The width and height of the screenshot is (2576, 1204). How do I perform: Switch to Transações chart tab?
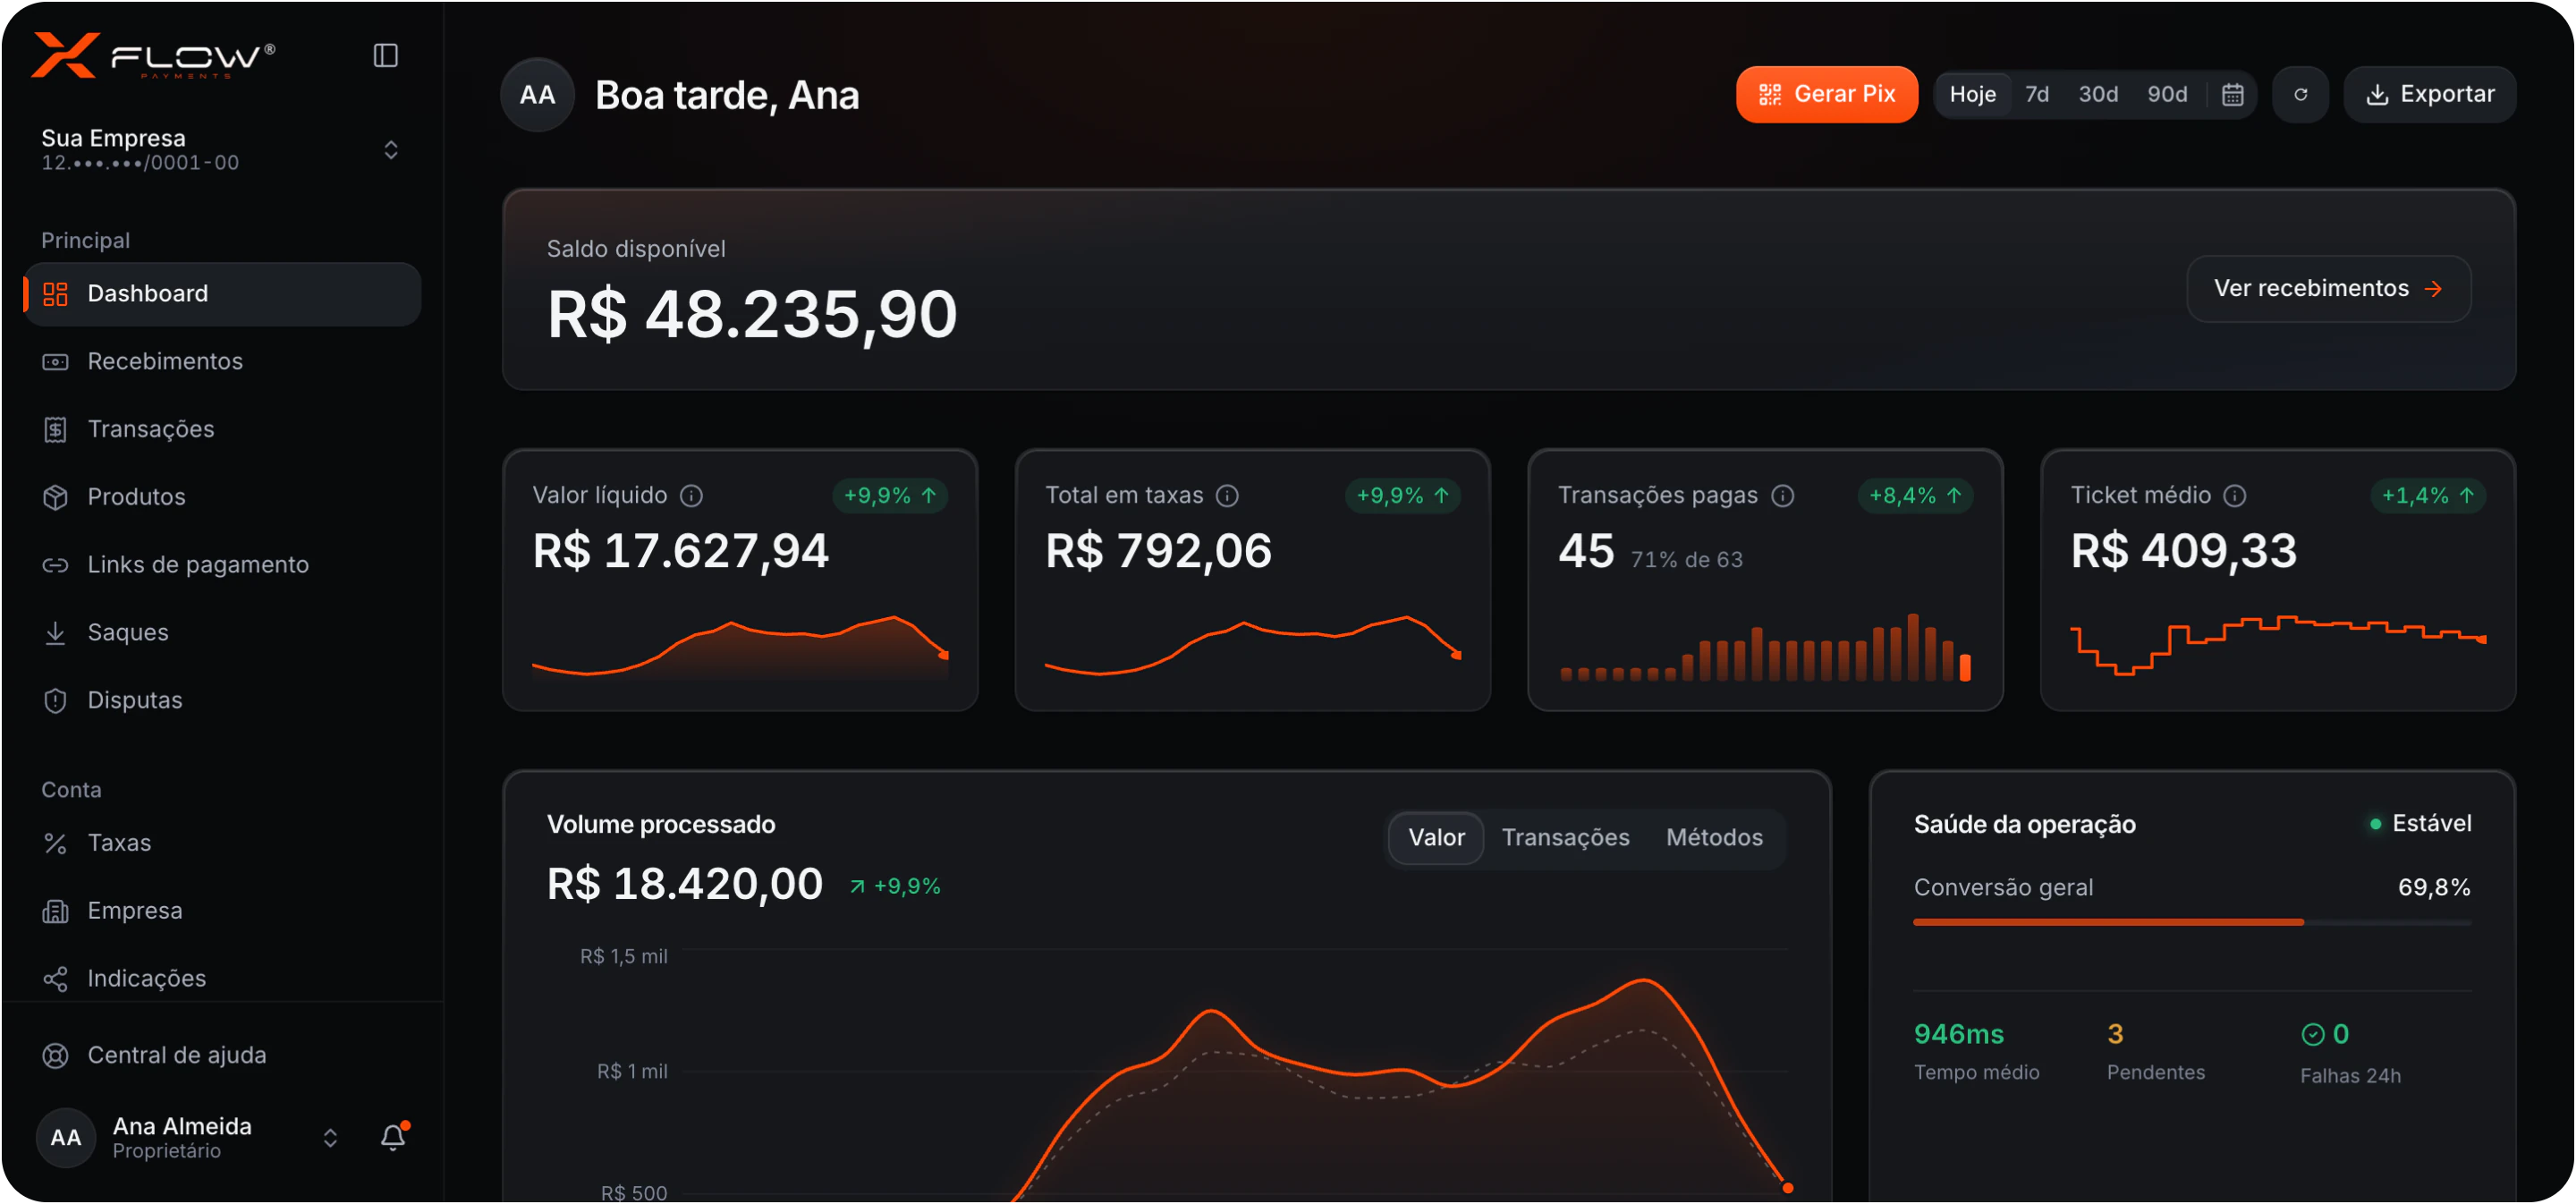pyautogui.click(x=1565, y=838)
